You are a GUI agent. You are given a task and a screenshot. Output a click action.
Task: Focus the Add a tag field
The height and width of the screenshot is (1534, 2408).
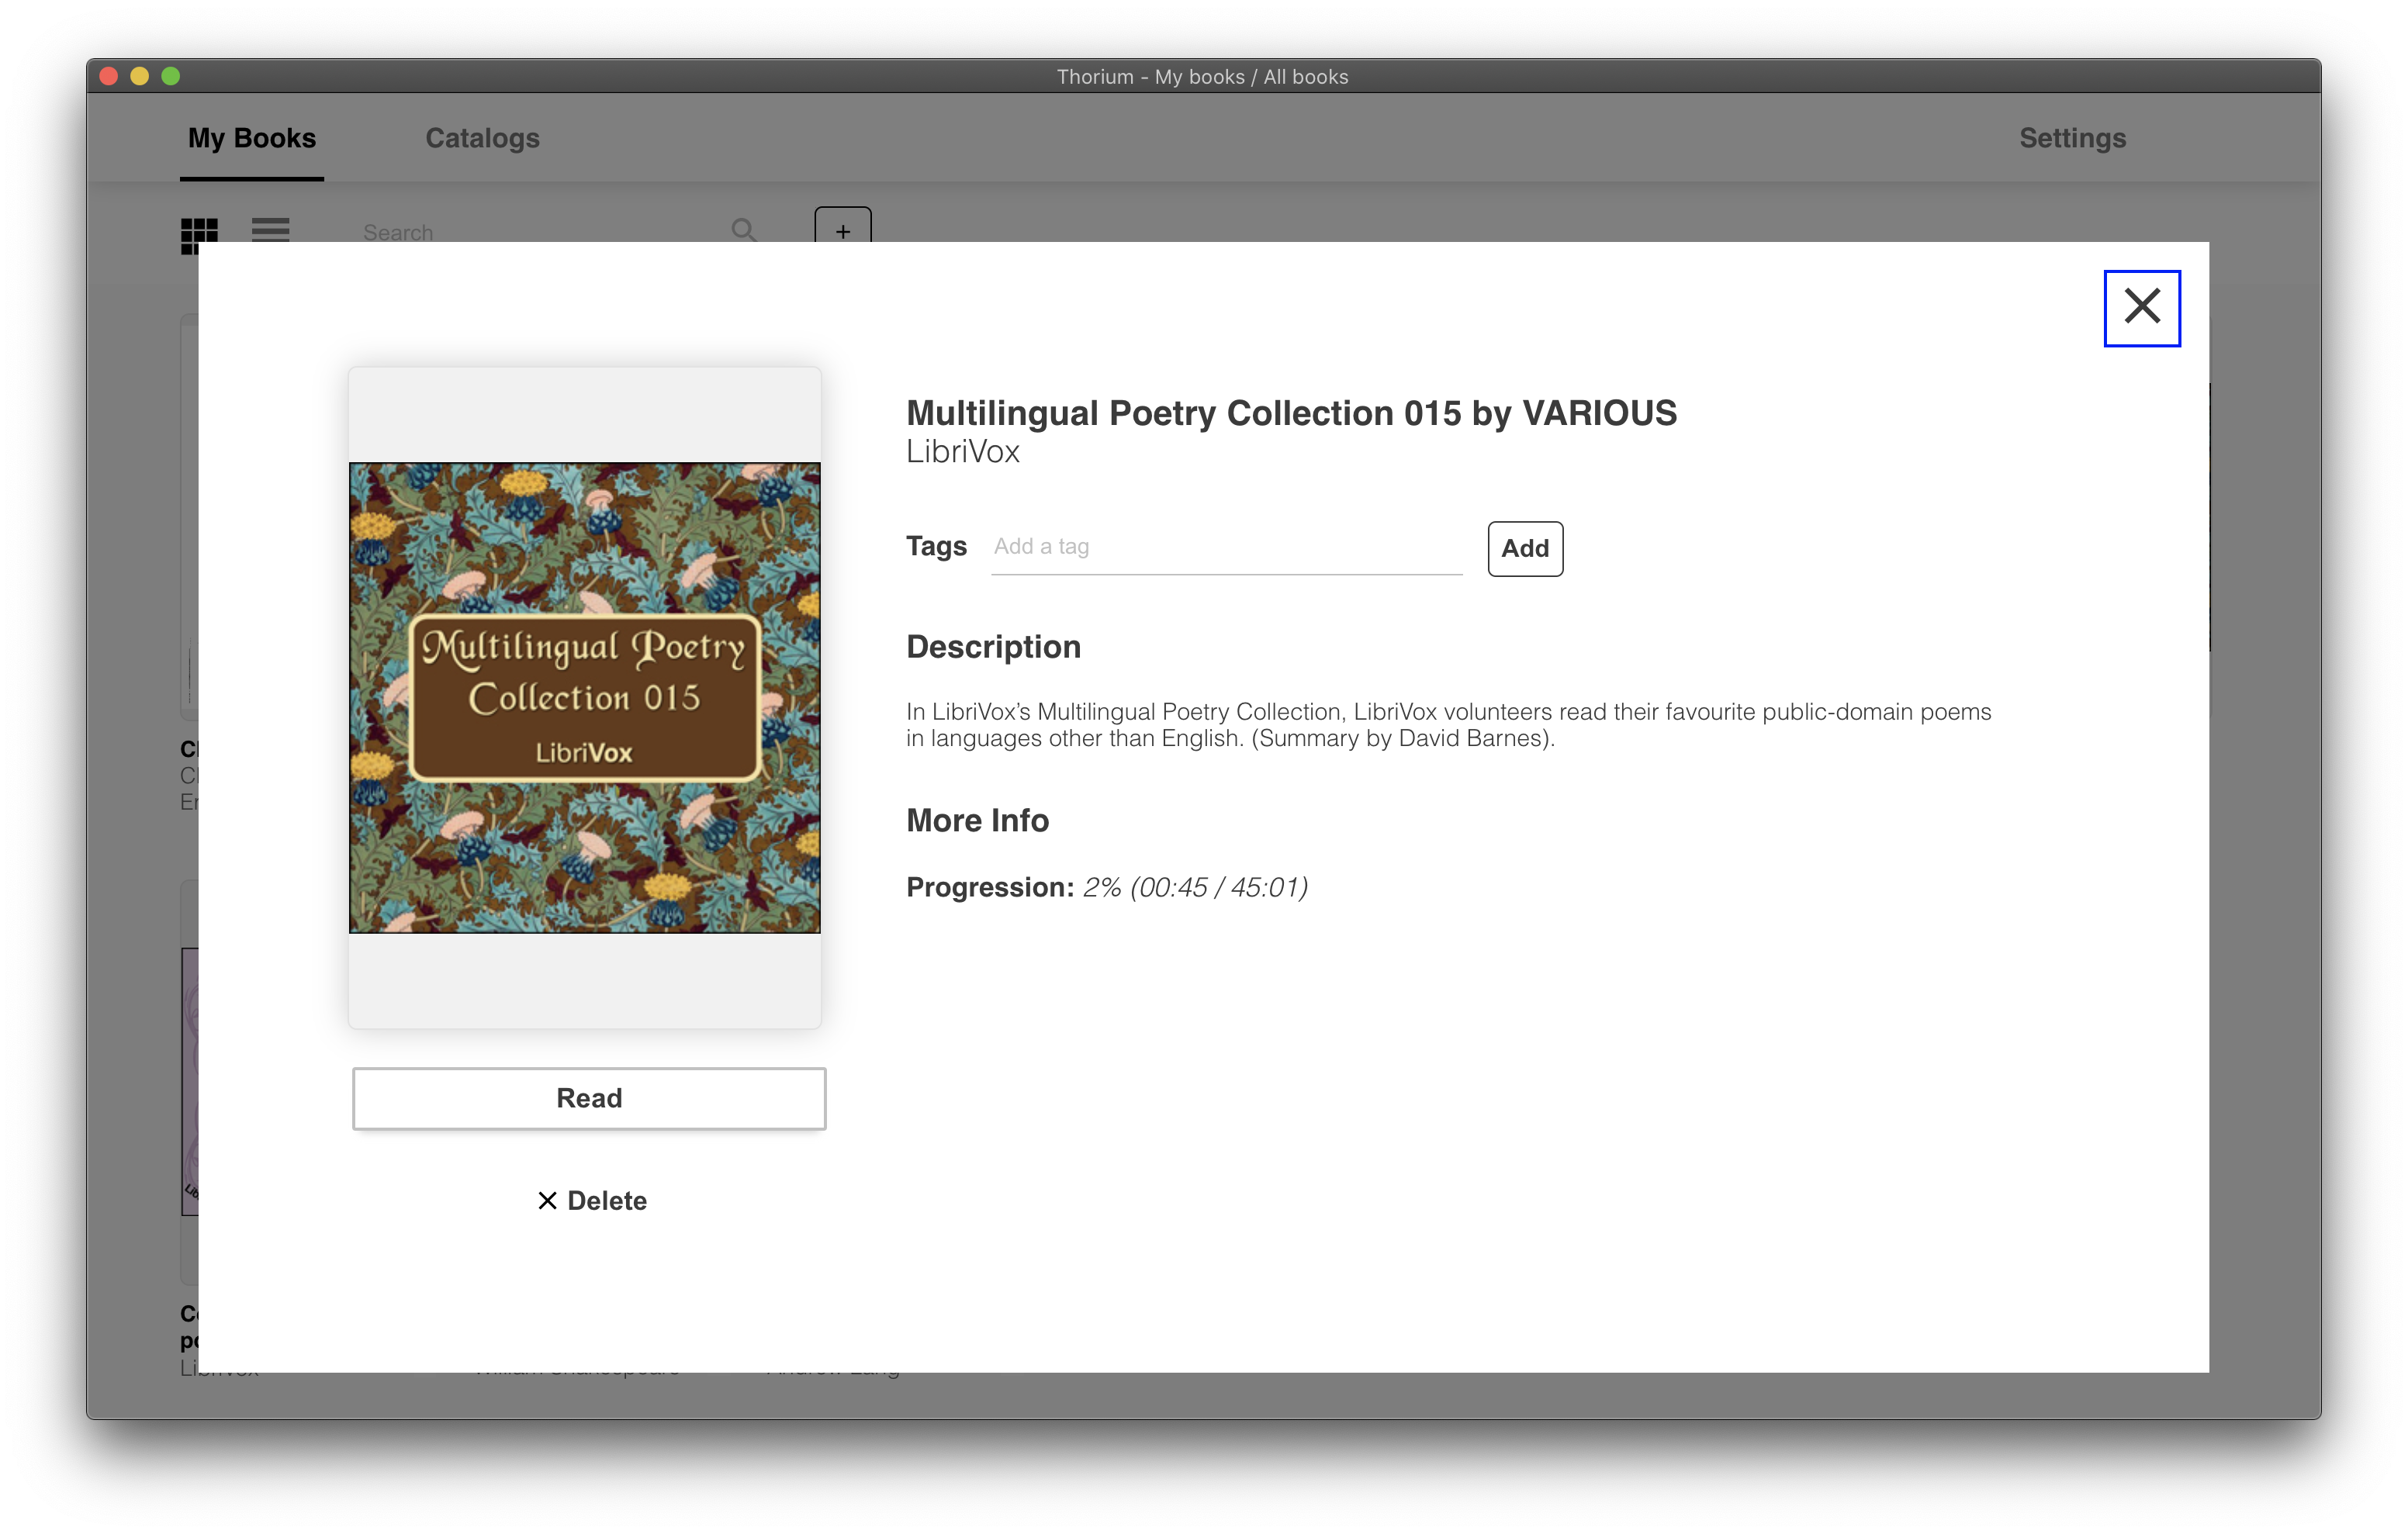1225,547
